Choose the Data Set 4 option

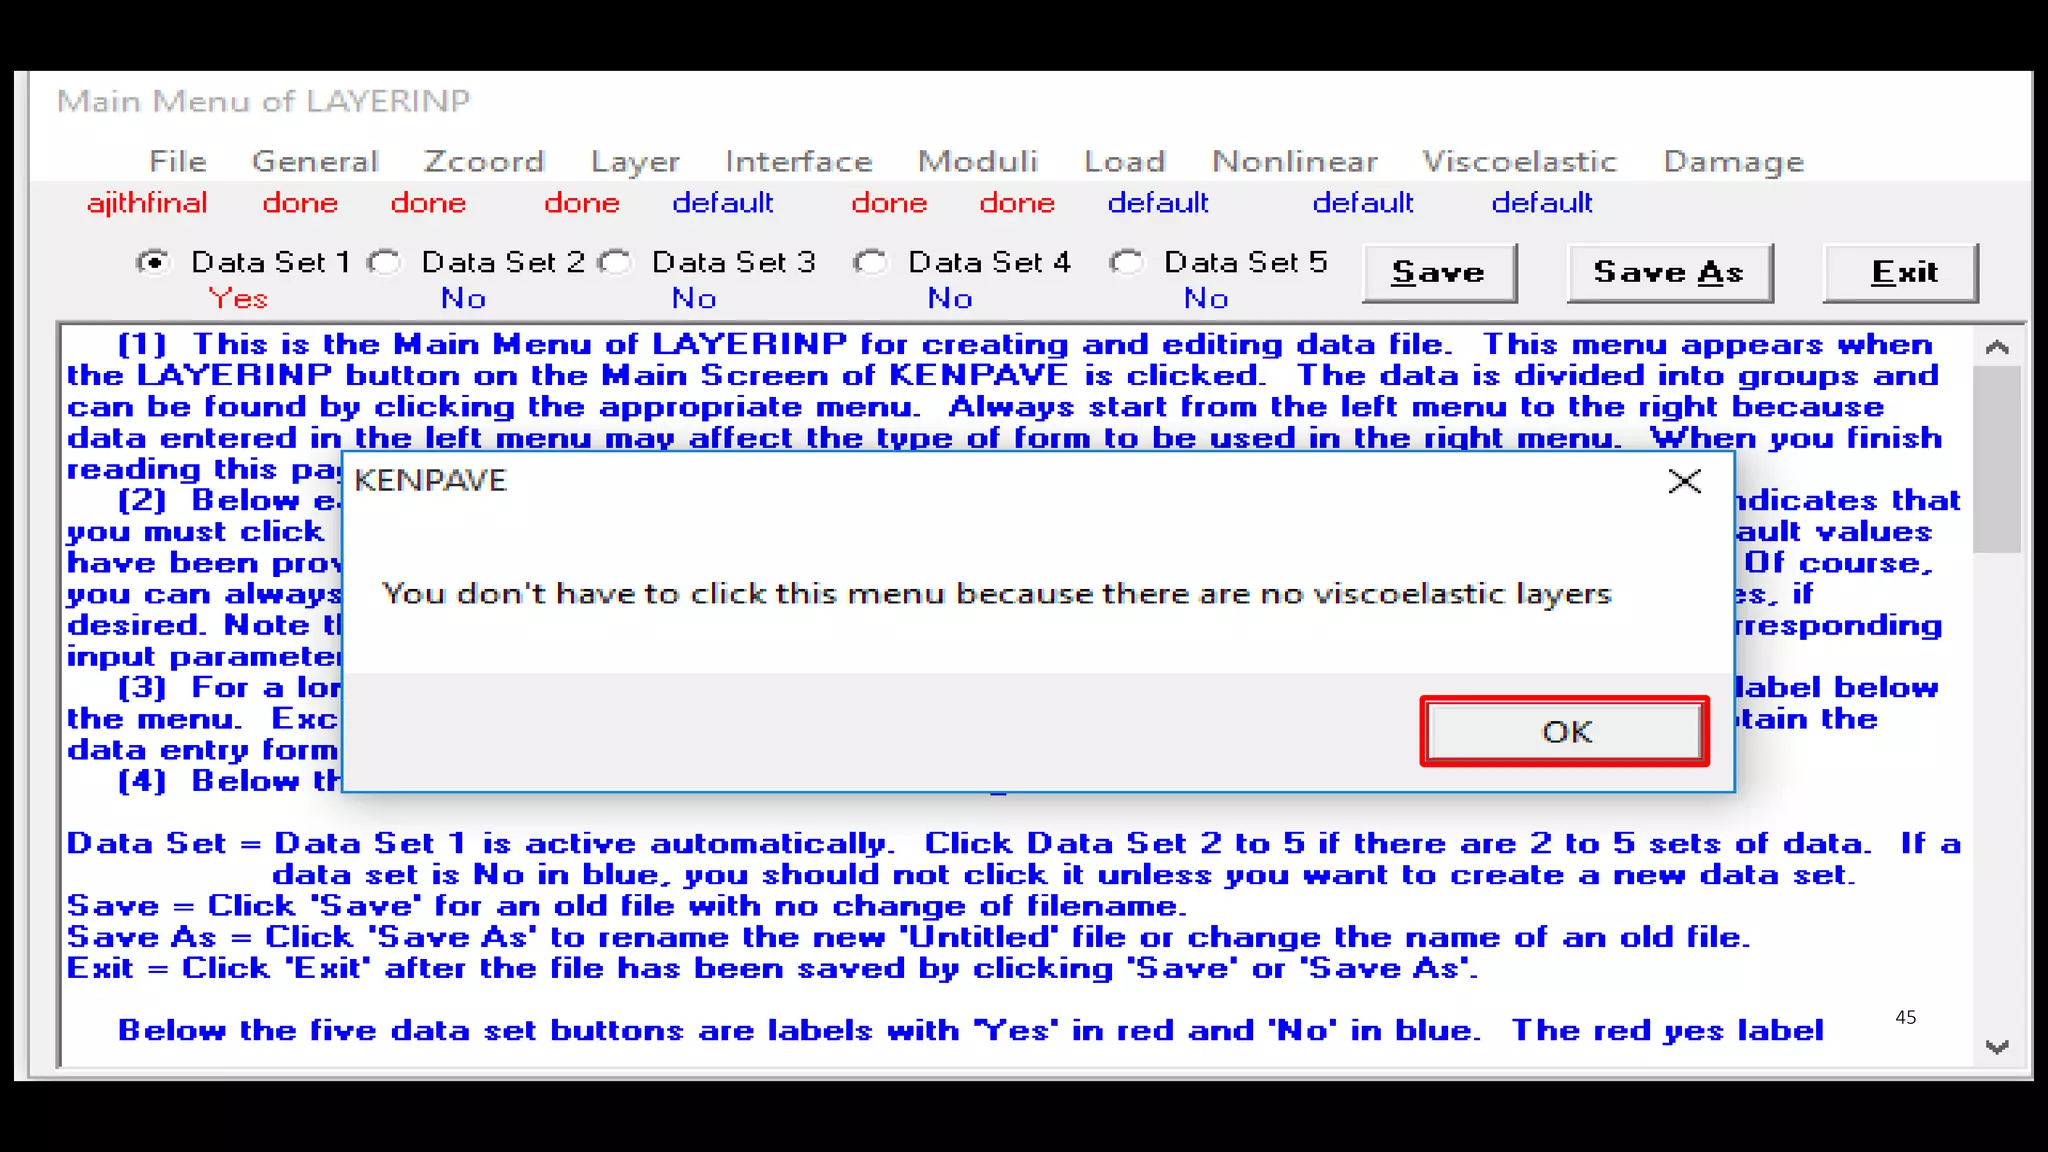871,263
